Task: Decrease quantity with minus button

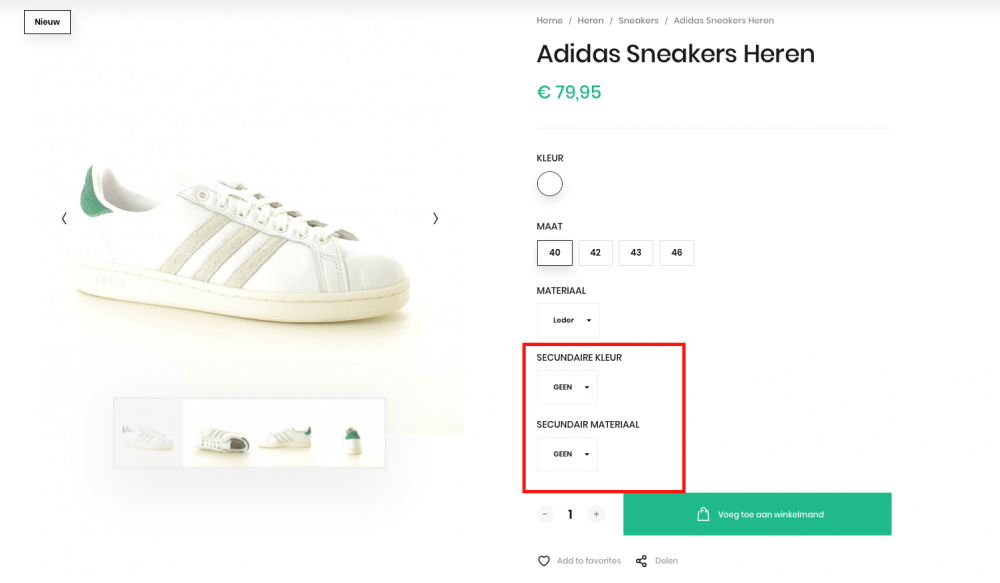Action: click(545, 514)
